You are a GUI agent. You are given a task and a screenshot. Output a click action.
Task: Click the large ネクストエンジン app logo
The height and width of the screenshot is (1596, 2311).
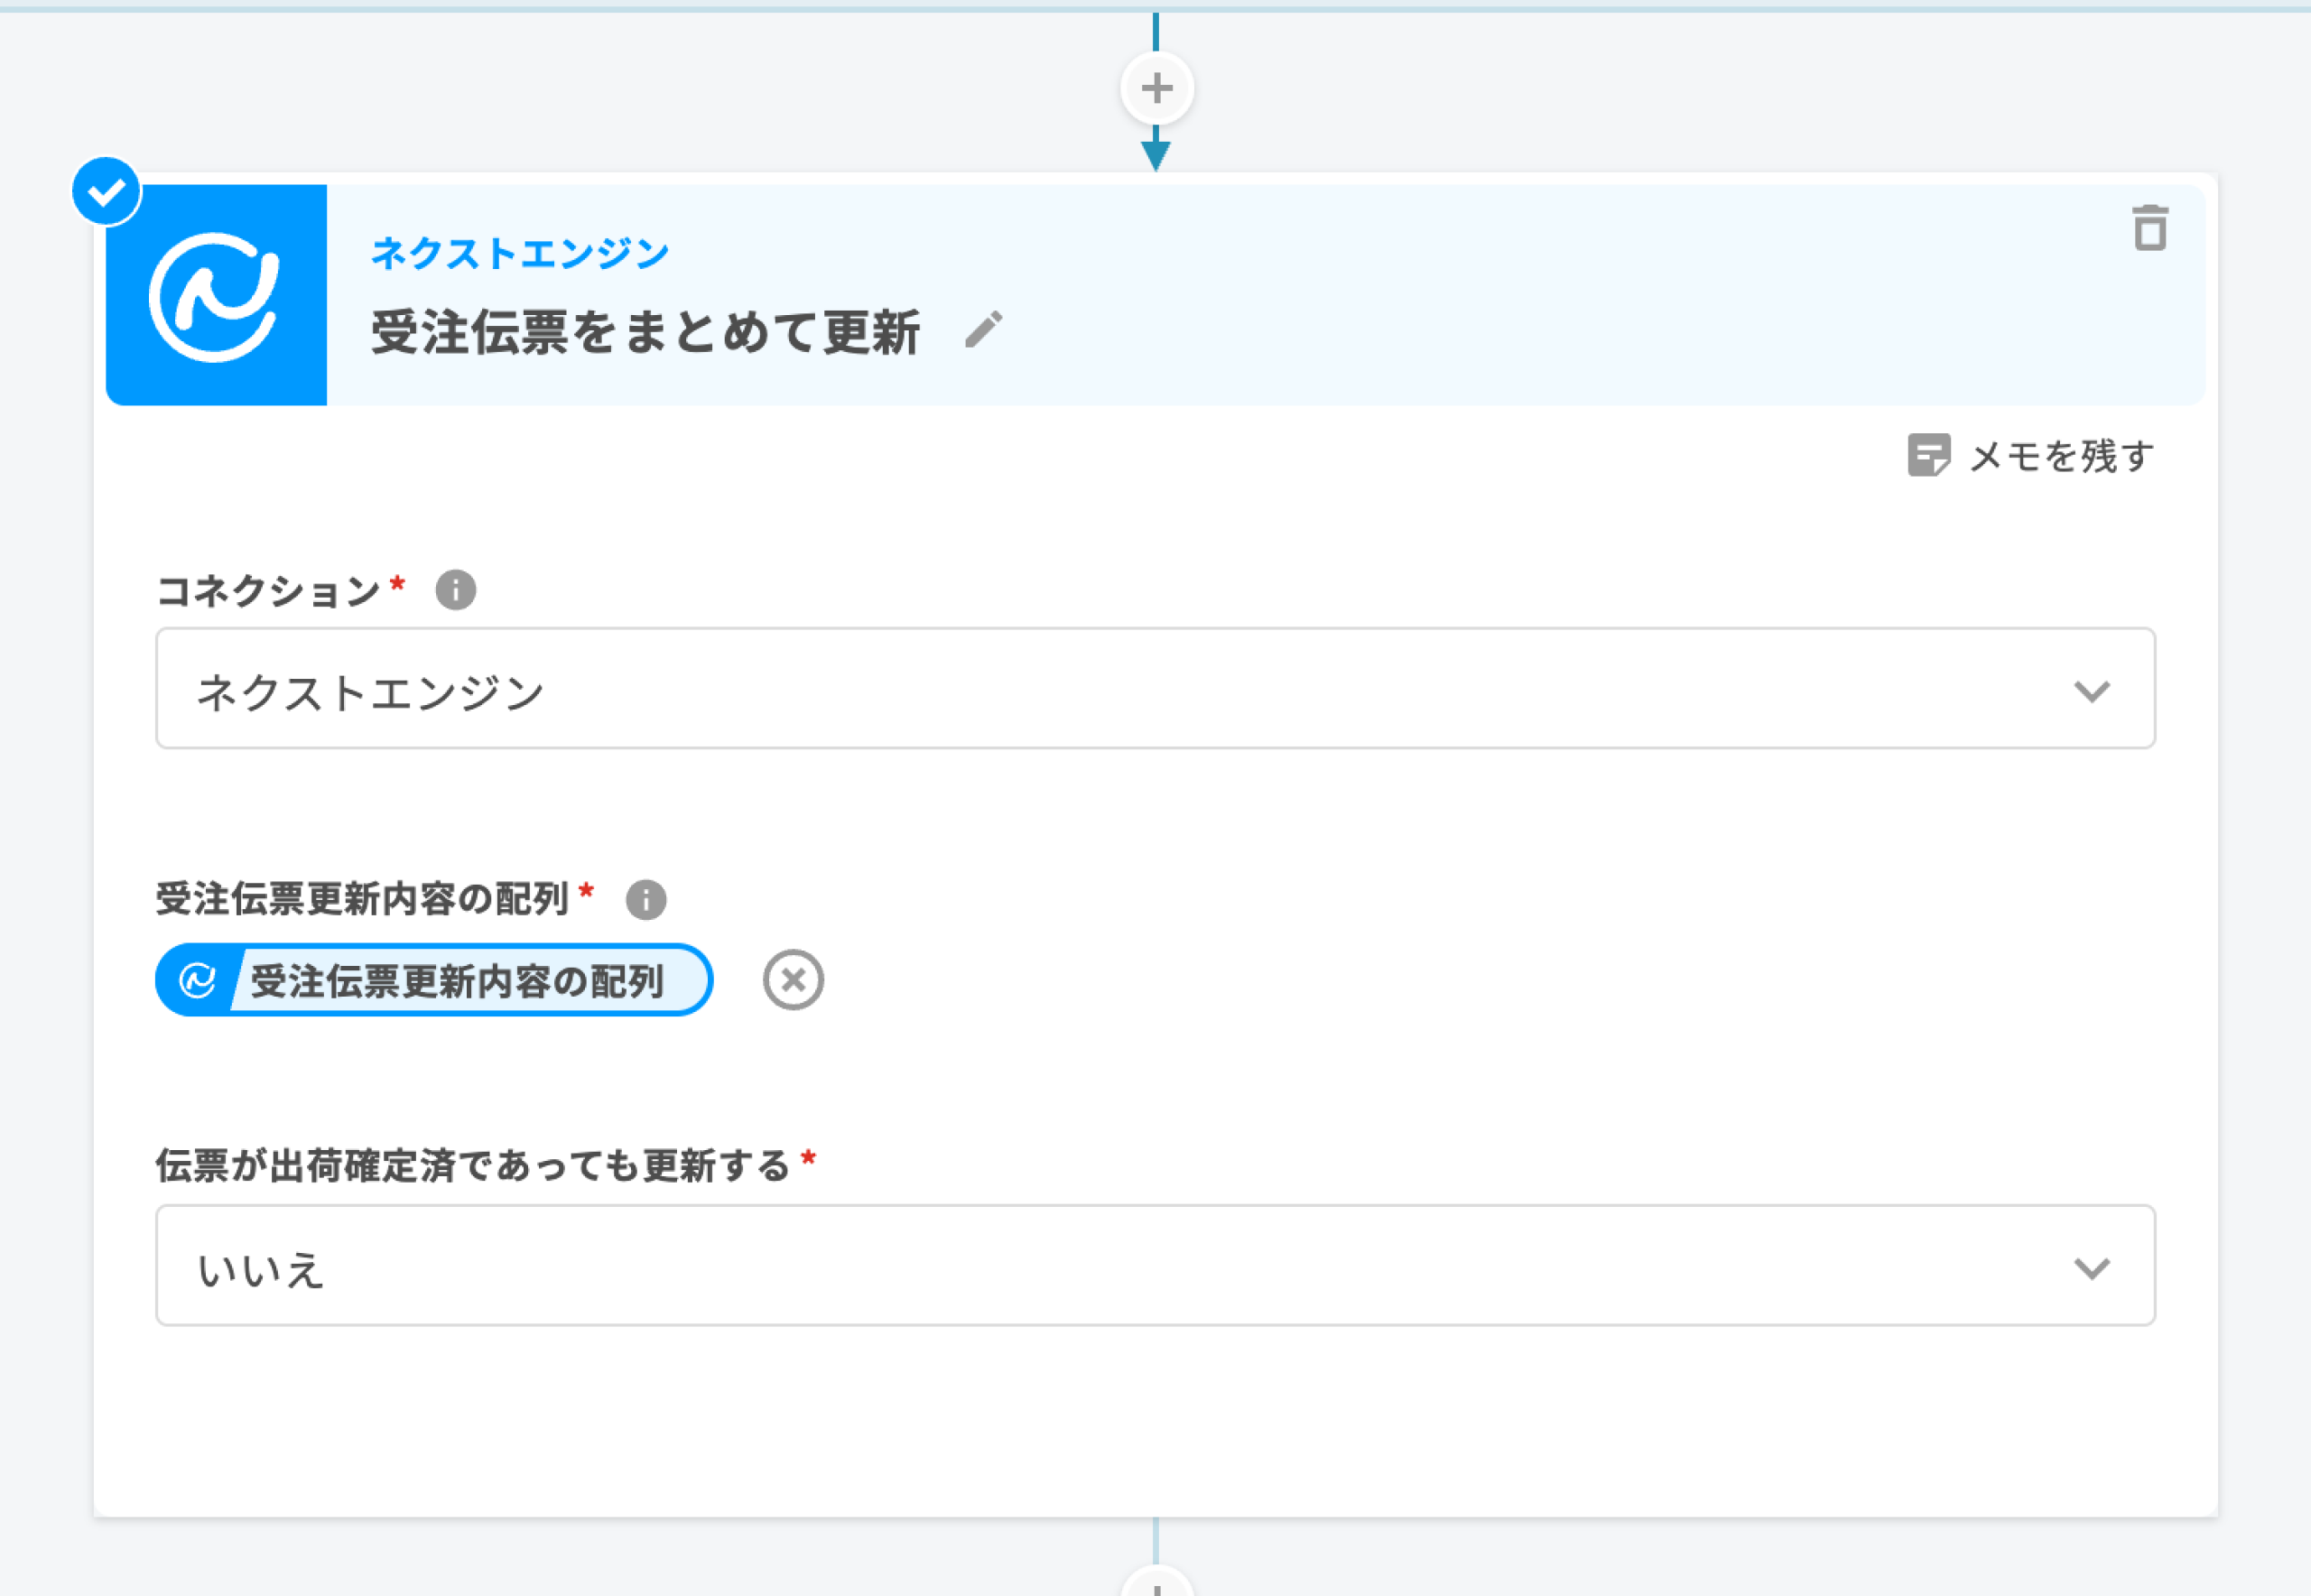coord(216,295)
